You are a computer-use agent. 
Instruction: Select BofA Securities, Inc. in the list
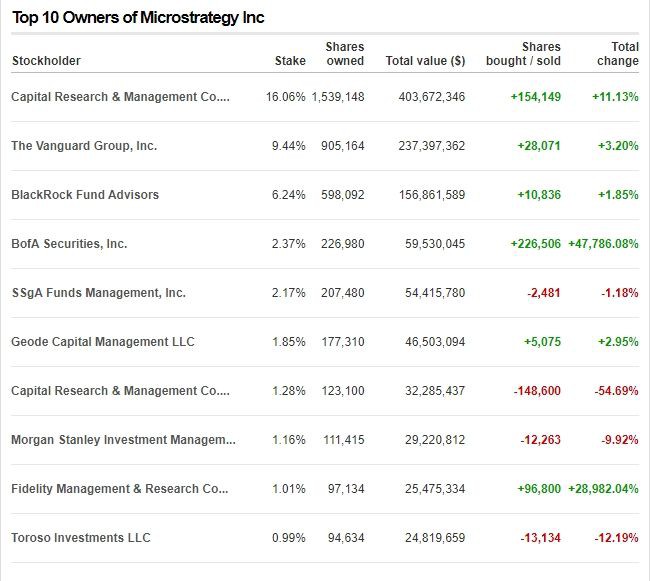pos(69,244)
